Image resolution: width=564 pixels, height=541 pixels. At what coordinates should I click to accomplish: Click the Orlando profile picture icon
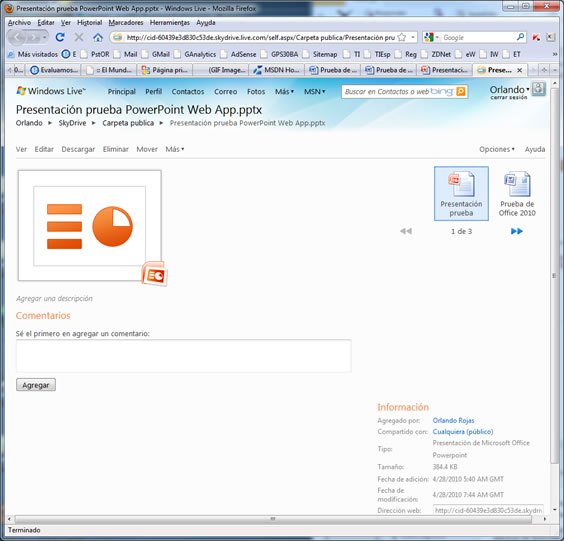(538, 89)
